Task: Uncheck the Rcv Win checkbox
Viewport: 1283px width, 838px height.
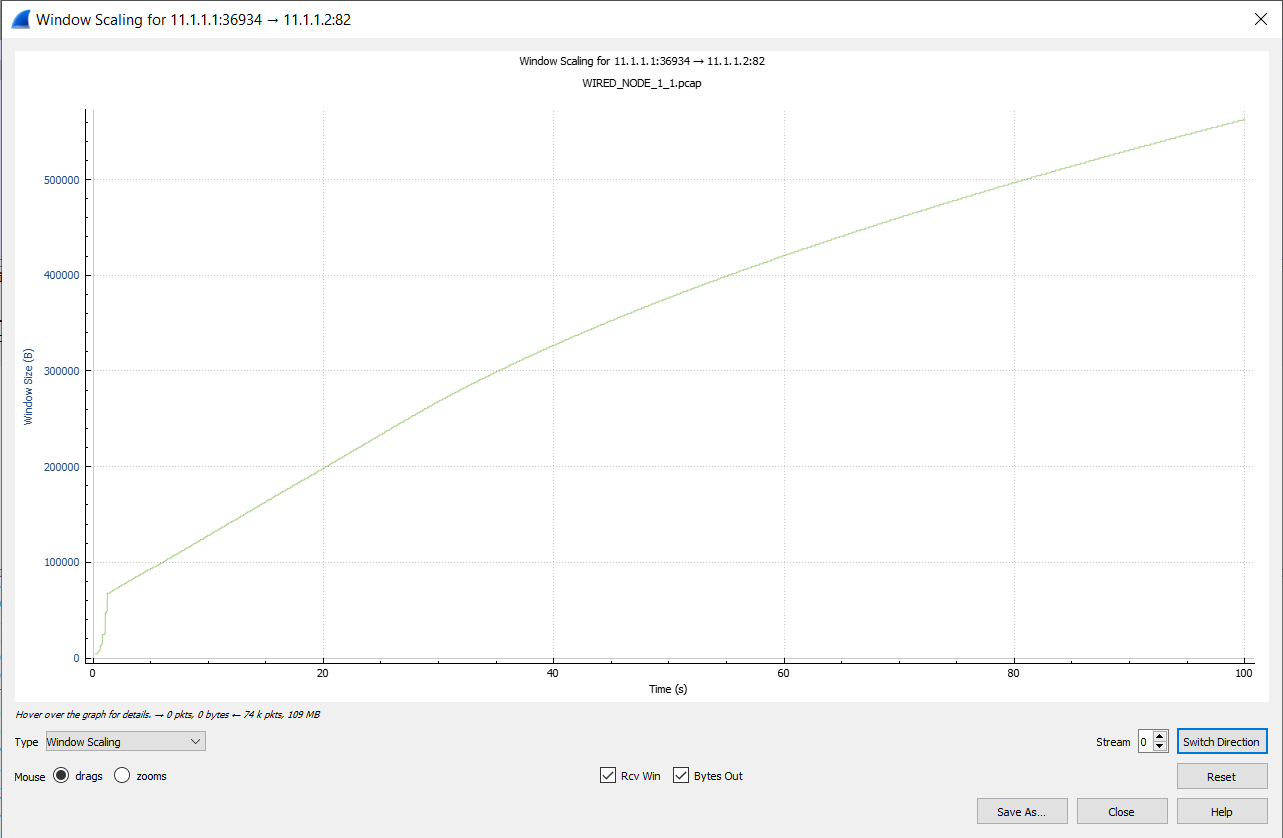Action: pos(608,776)
